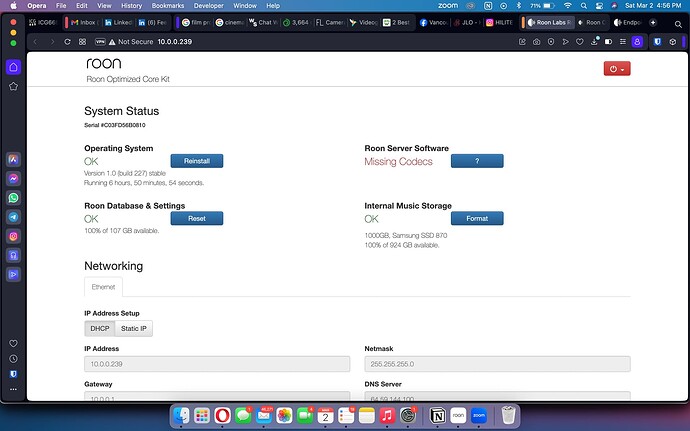Reset the Roon Database & Settings
690x431 pixels.
[x=197, y=218]
